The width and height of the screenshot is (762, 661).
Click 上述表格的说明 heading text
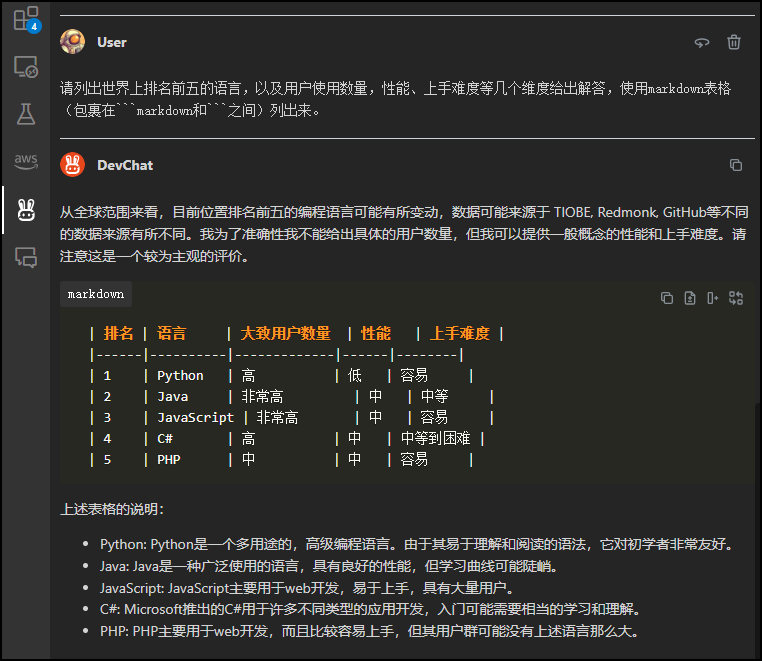click(112, 509)
